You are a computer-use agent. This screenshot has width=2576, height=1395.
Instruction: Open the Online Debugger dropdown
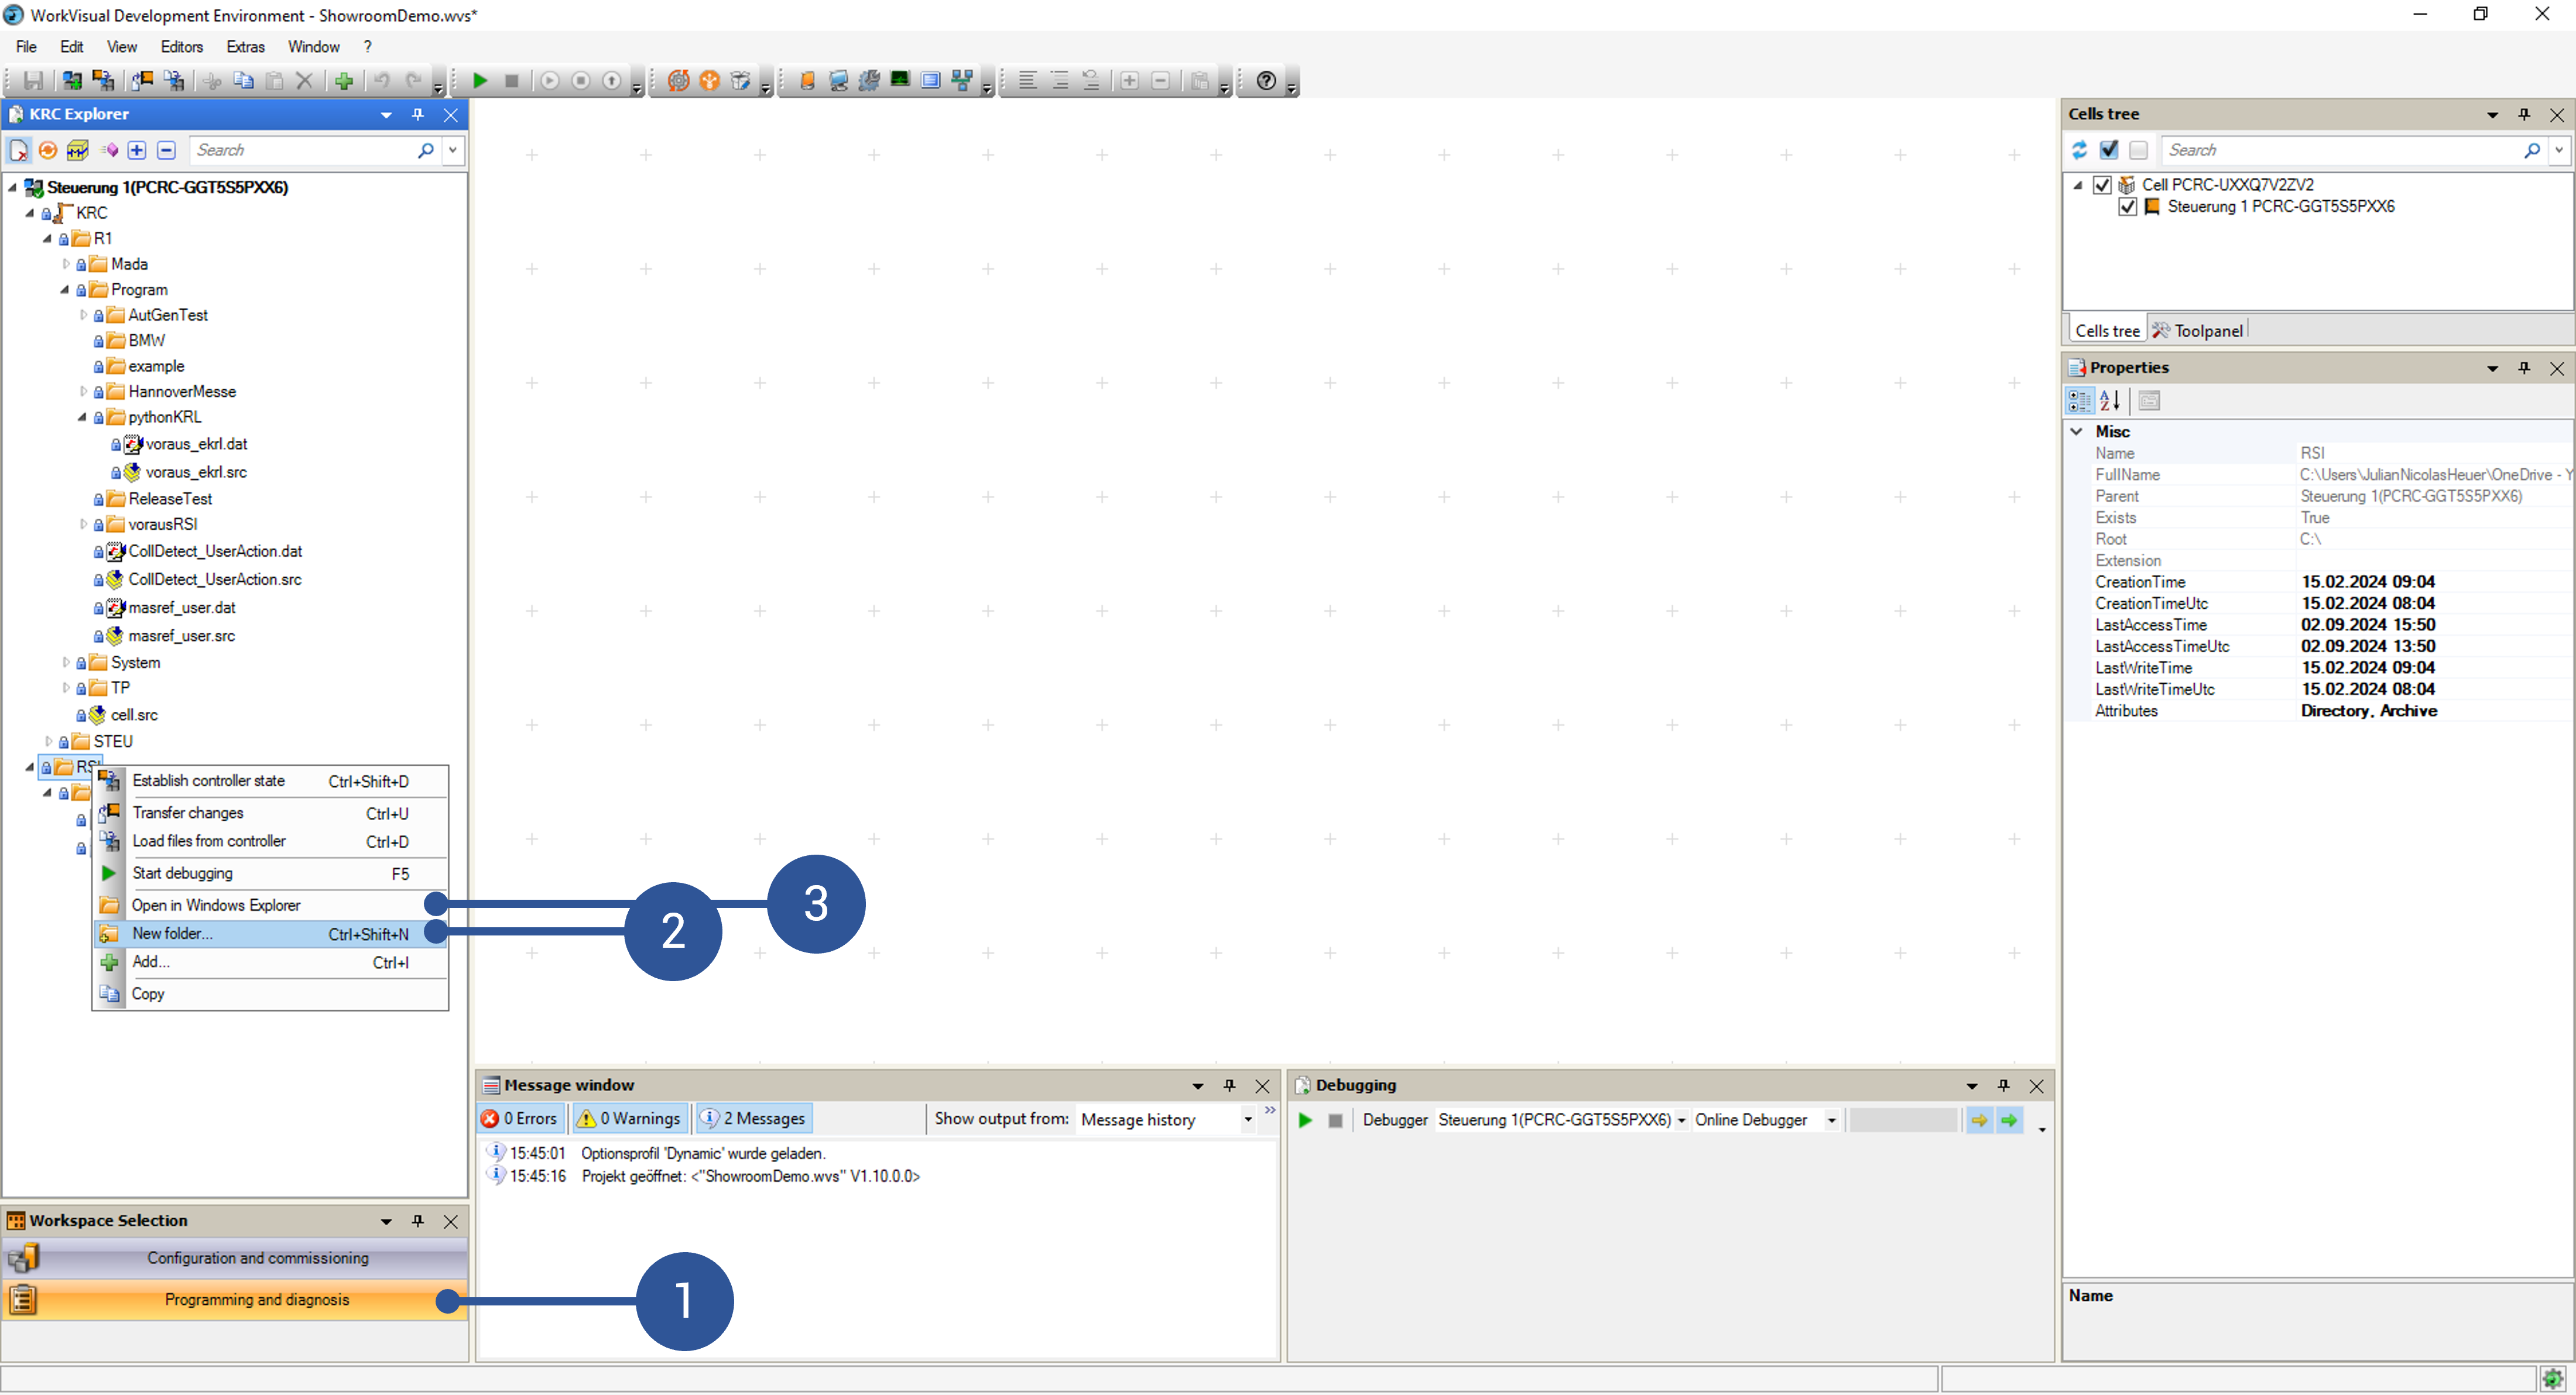click(1831, 1120)
